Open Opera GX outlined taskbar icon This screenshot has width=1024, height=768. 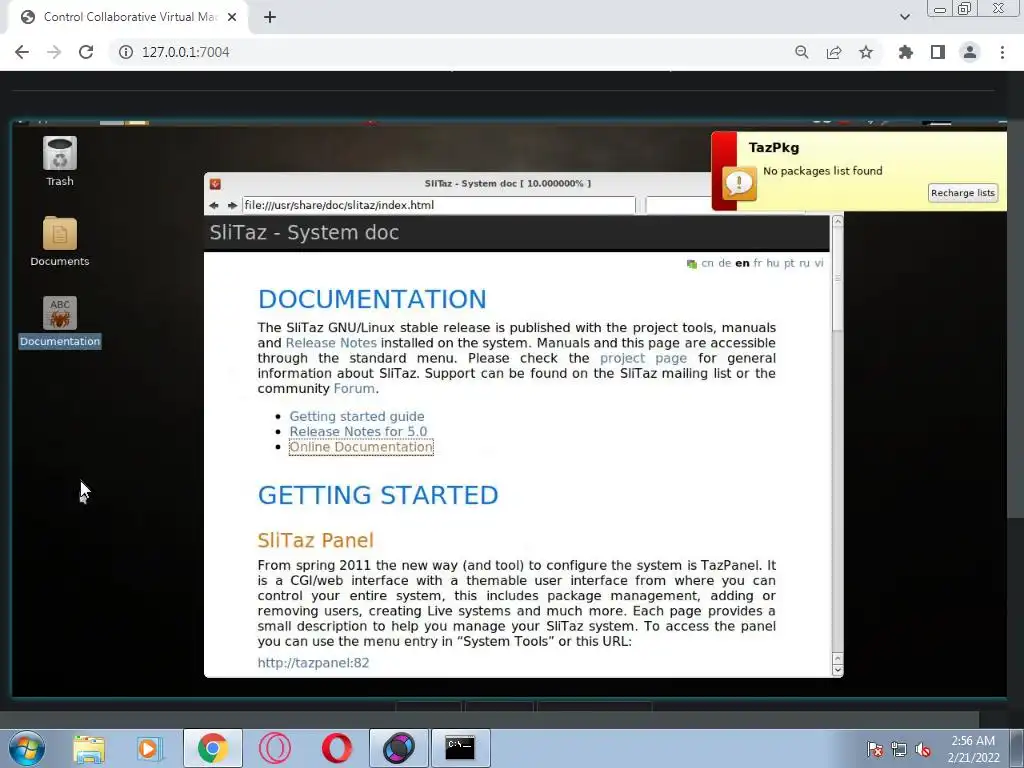pyautogui.click(x=275, y=748)
